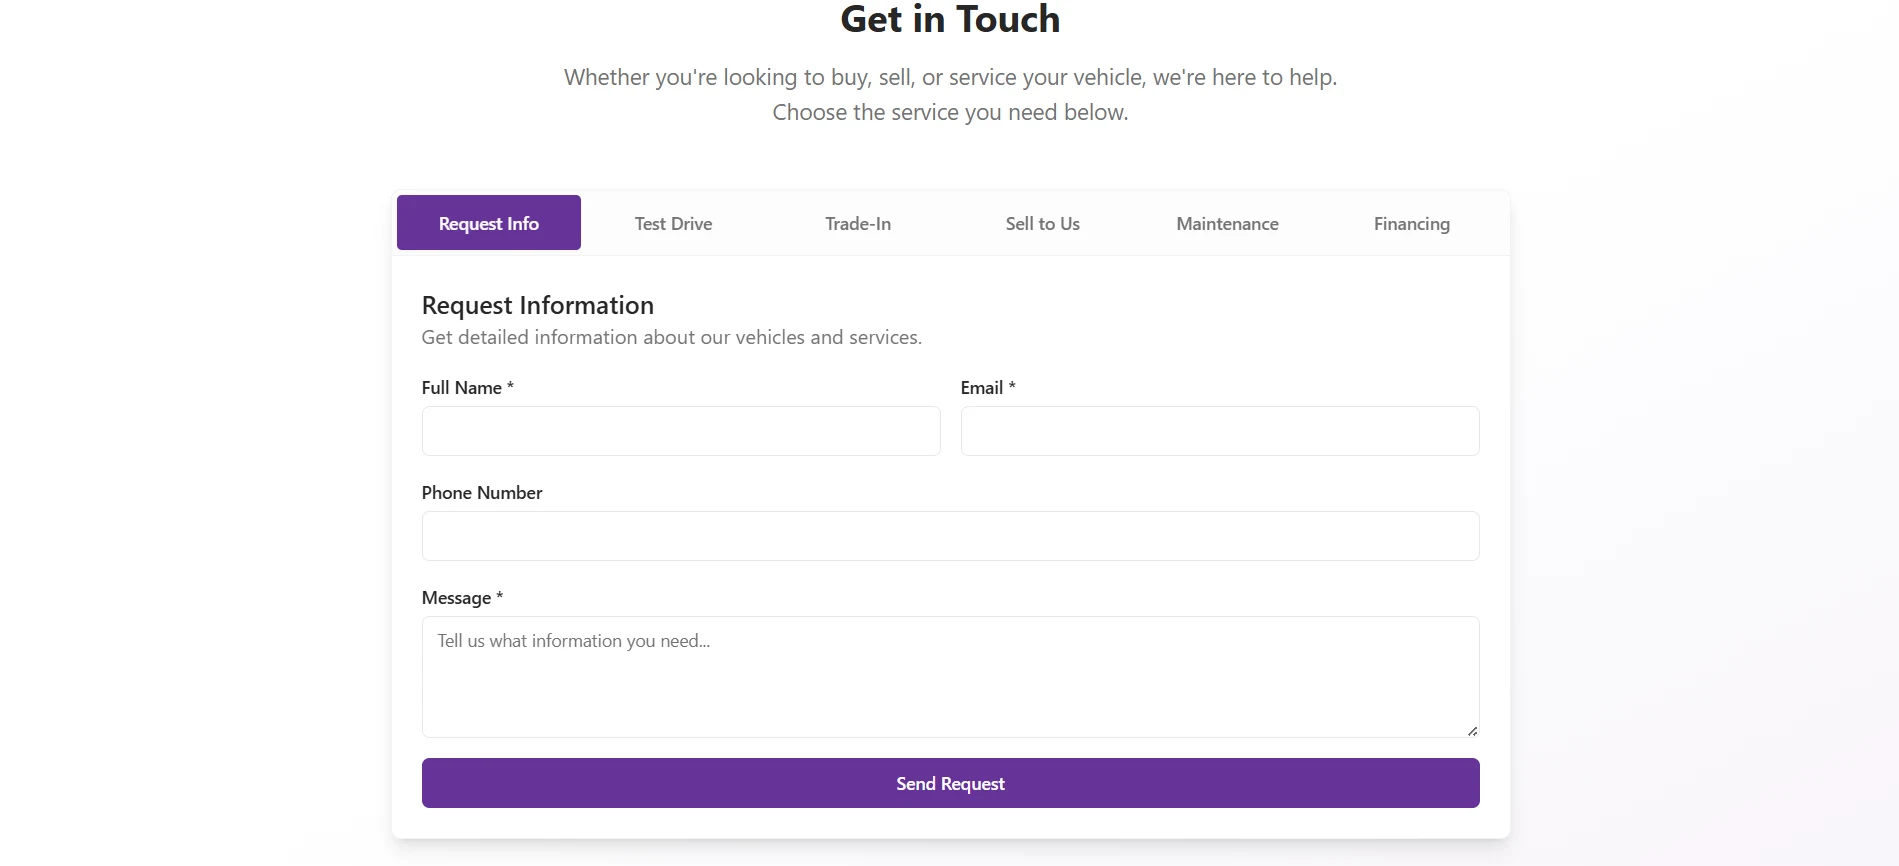Click the 'Choose the service you need' subtitle
Screen dimensions: 1899x866
pyautogui.click(x=949, y=112)
